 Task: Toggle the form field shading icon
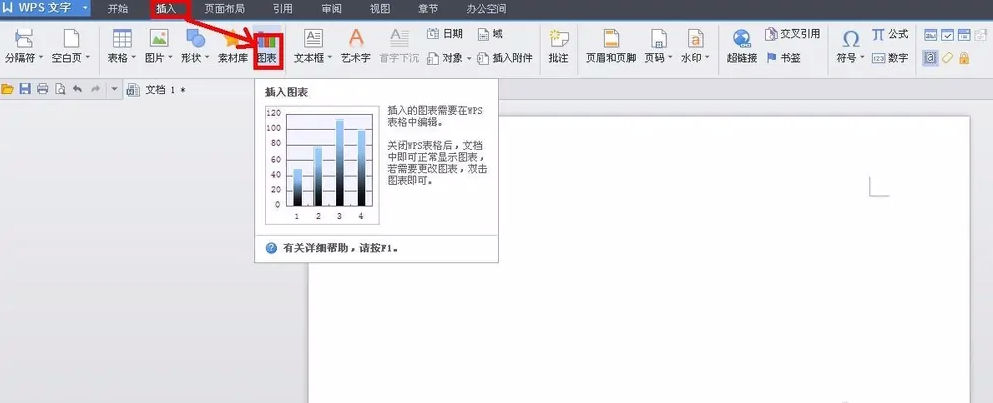click(930, 58)
